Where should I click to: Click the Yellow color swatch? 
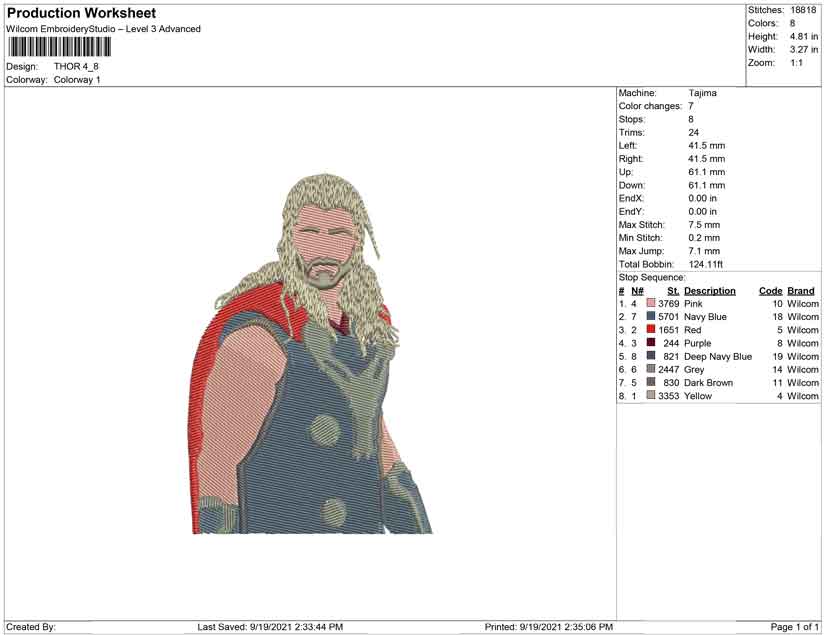651,395
